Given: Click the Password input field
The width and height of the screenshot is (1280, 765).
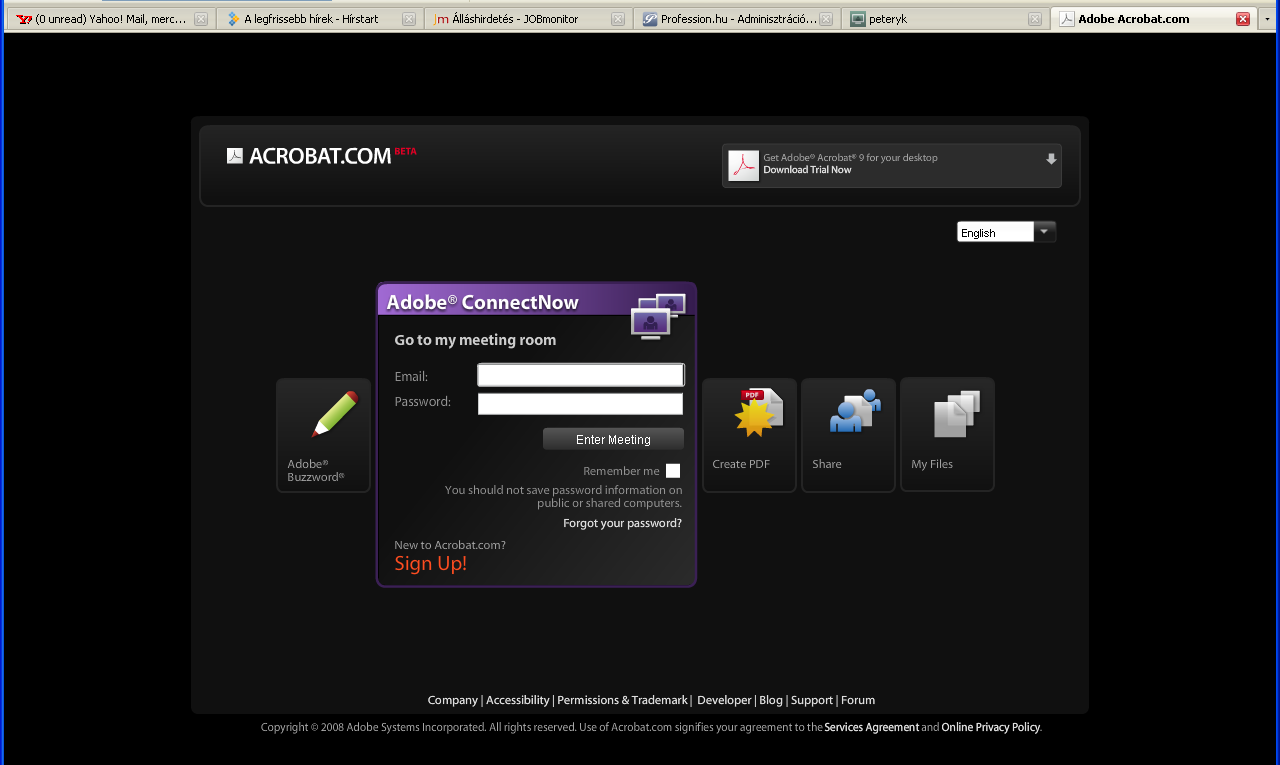Looking at the screenshot, I should click(580, 404).
